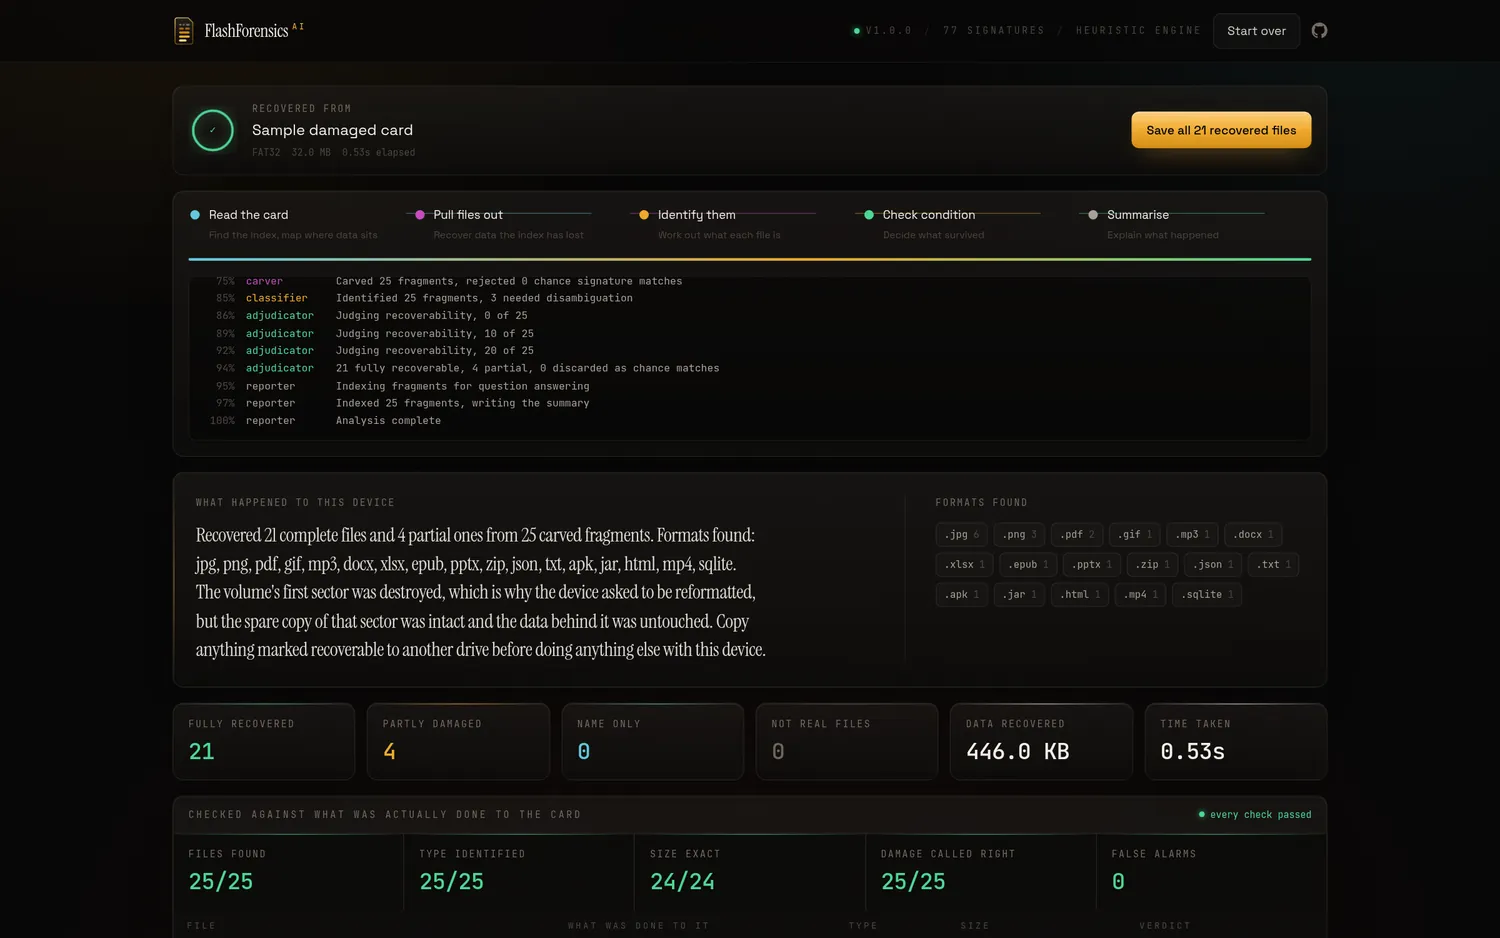Save all 21 recovered files

[1221, 130]
